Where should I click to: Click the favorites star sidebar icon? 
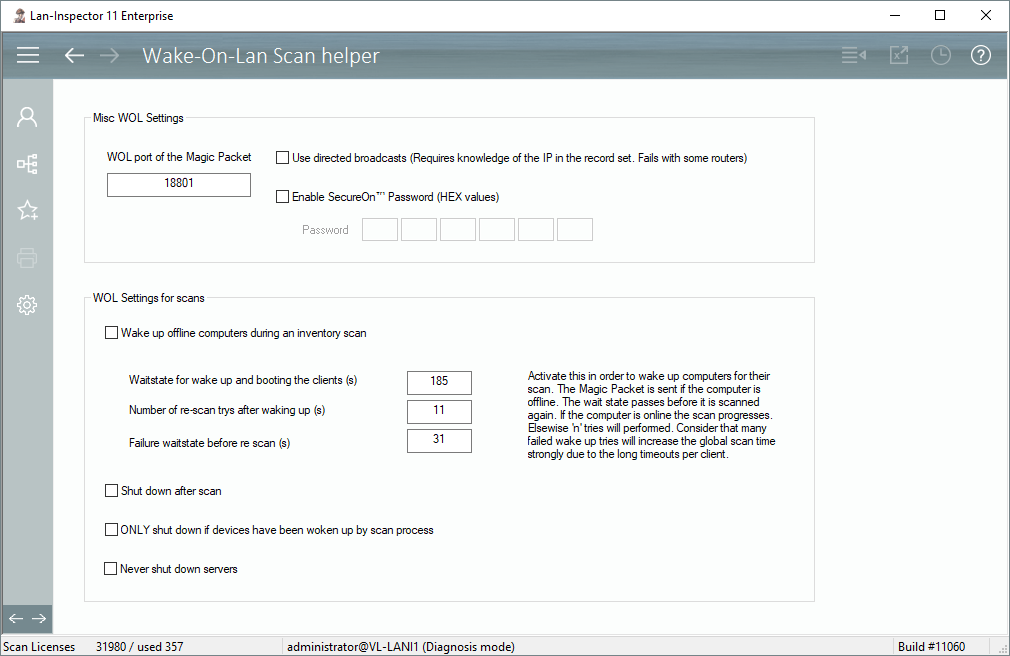(x=27, y=210)
